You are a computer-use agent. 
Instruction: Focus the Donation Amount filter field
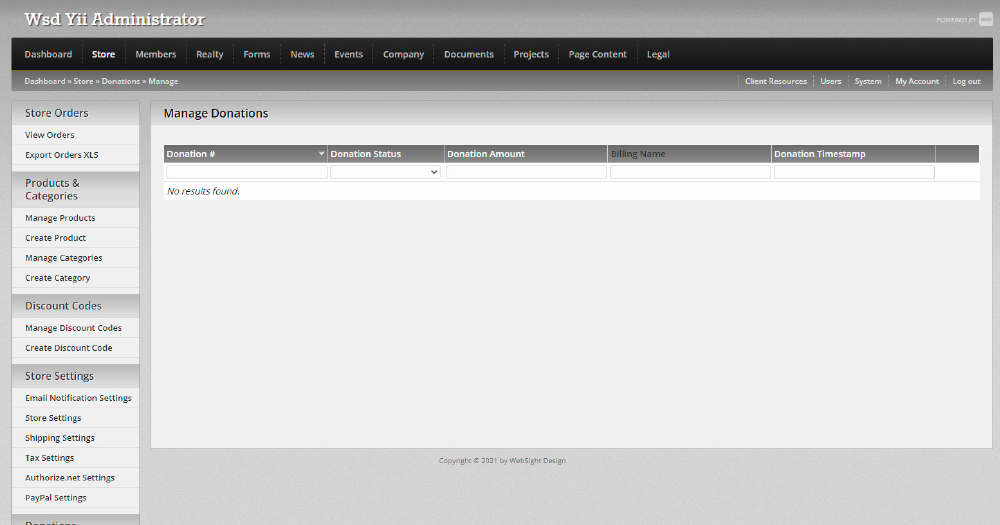[x=526, y=172]
